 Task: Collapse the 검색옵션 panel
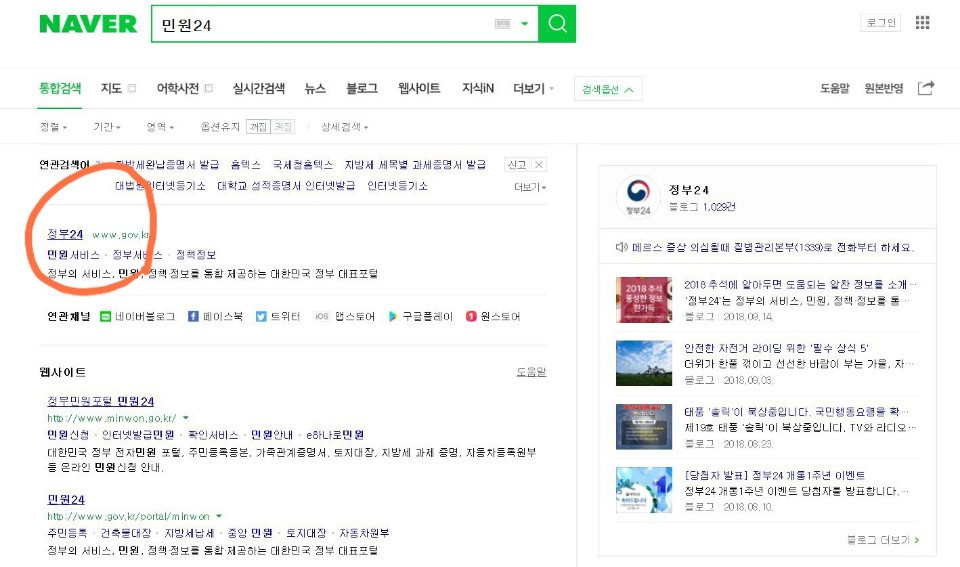(608, 89)
